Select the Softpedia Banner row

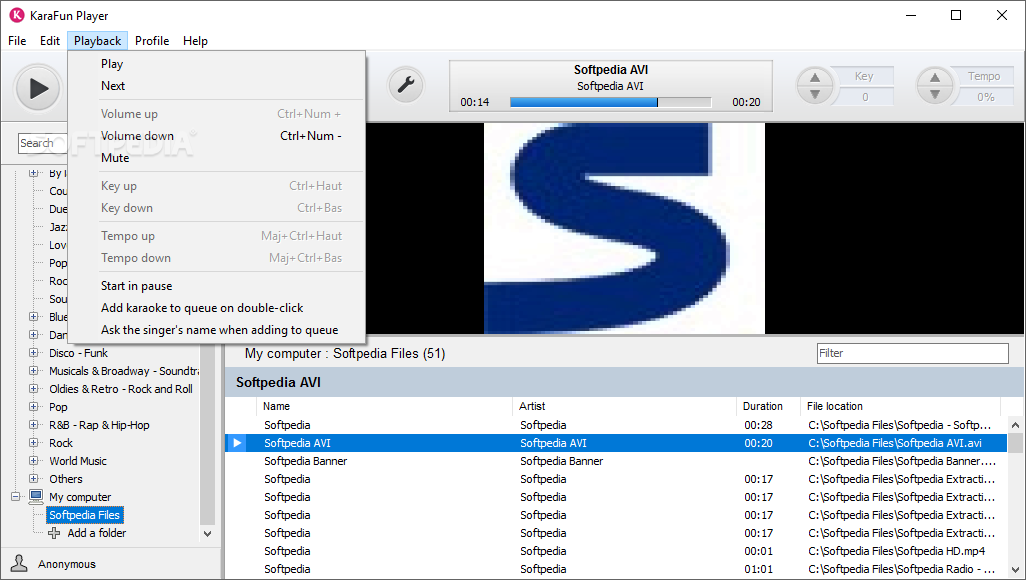point(615,461)
